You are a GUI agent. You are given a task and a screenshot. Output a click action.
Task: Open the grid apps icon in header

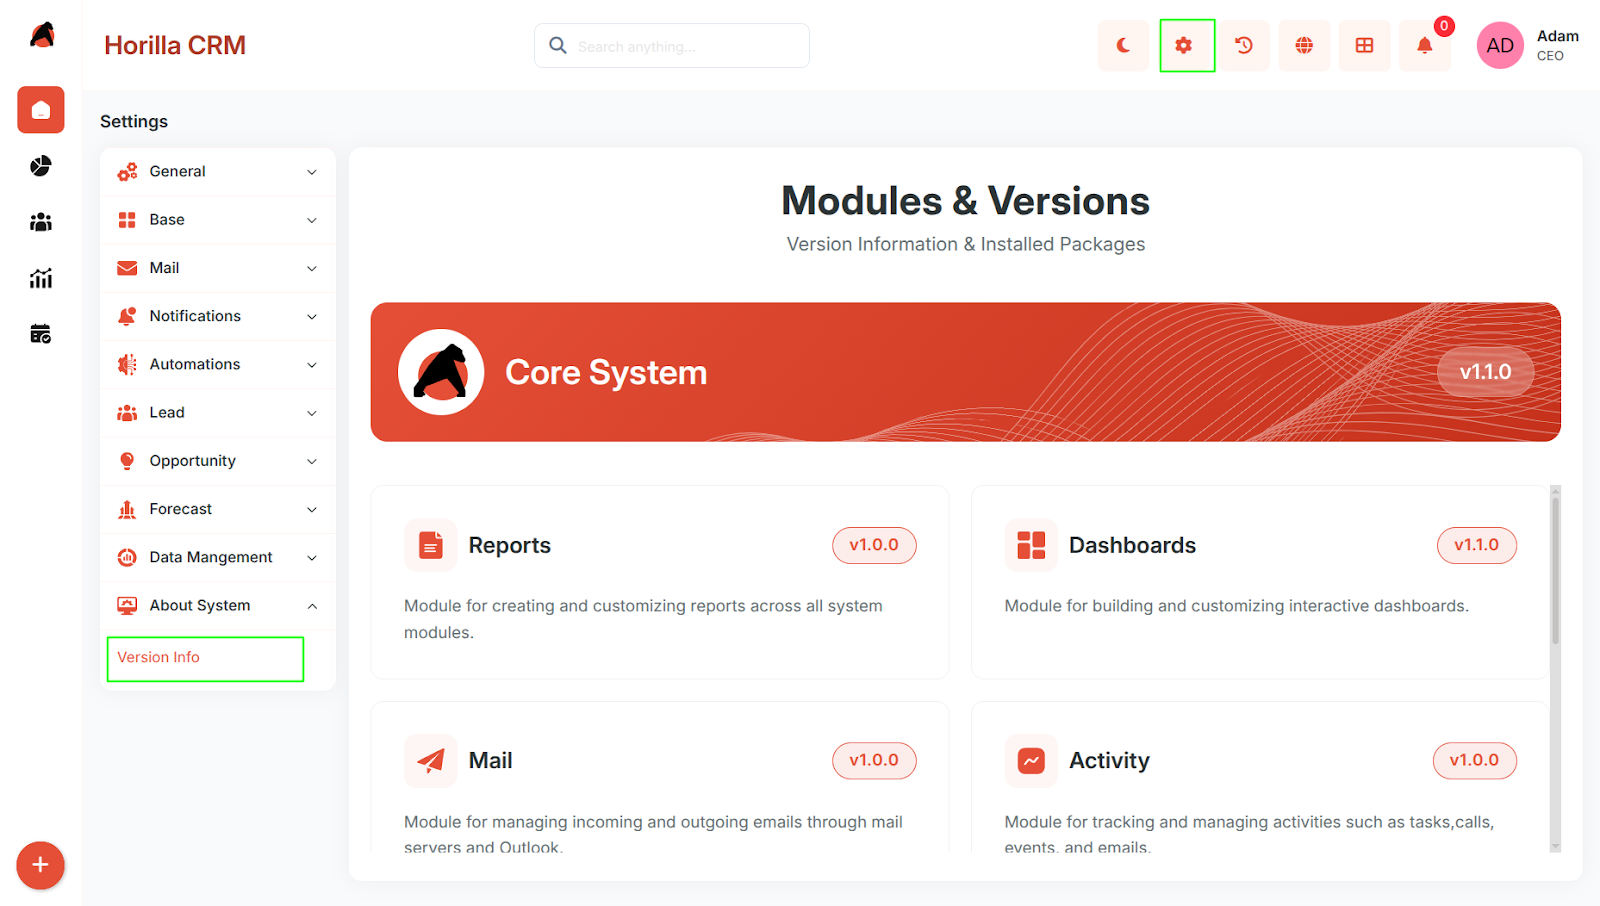pyautogui.click(x=1364, y=45)
